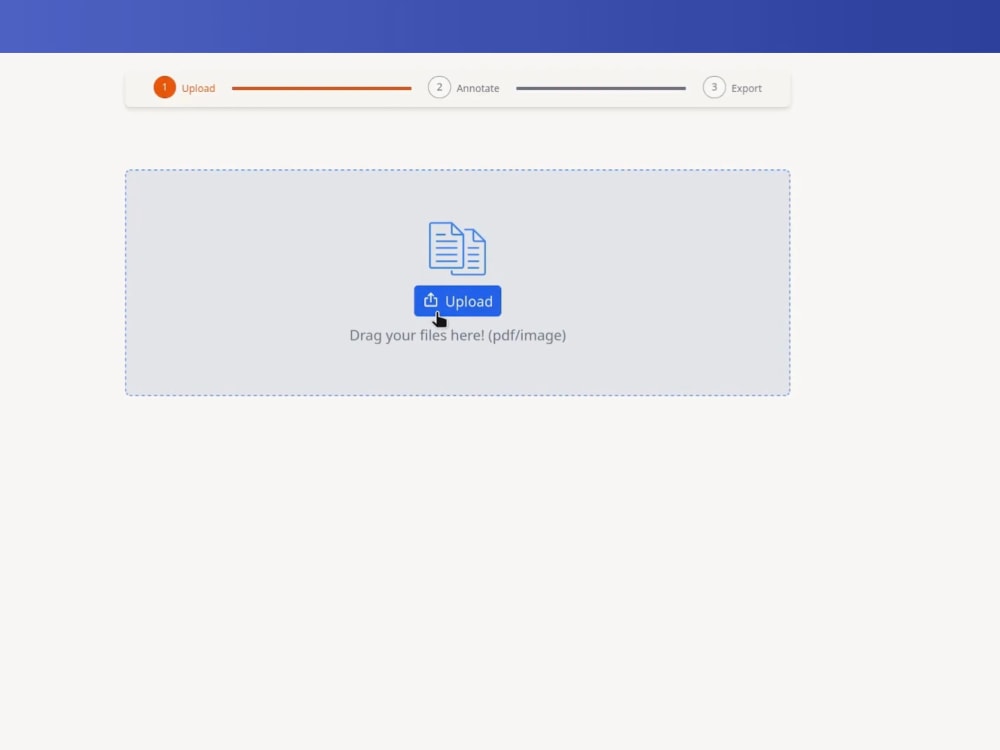This screenshot has width=1000, height=750.
Task: Click the orange progress bar after Upload
Action: point(321,88)
